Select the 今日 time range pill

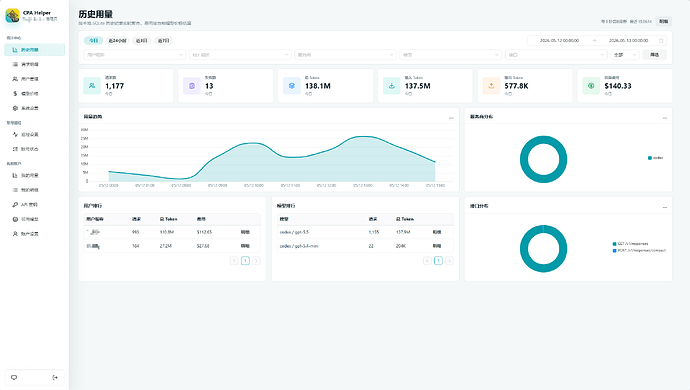tap(93, 40)
